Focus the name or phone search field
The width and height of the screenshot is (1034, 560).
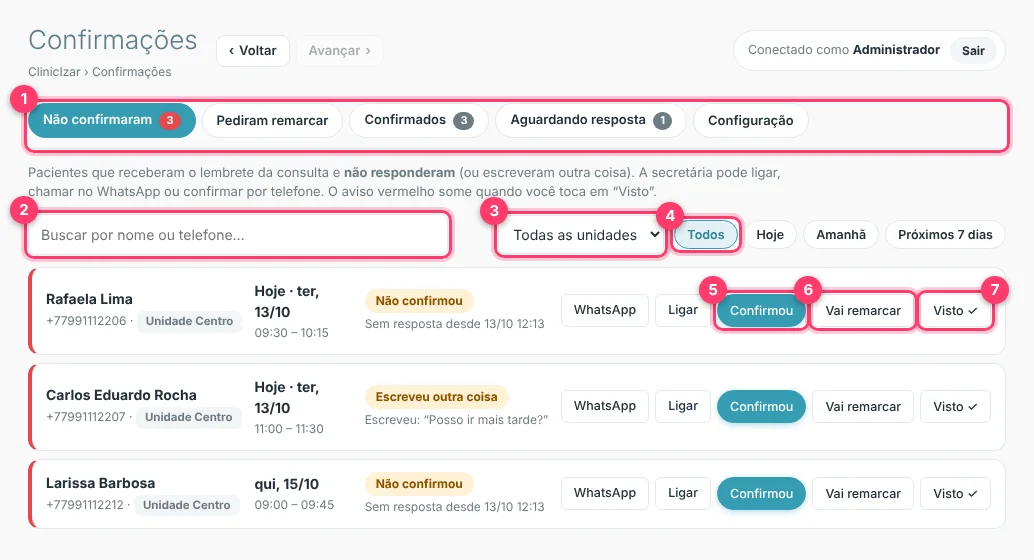coord(238,235)
